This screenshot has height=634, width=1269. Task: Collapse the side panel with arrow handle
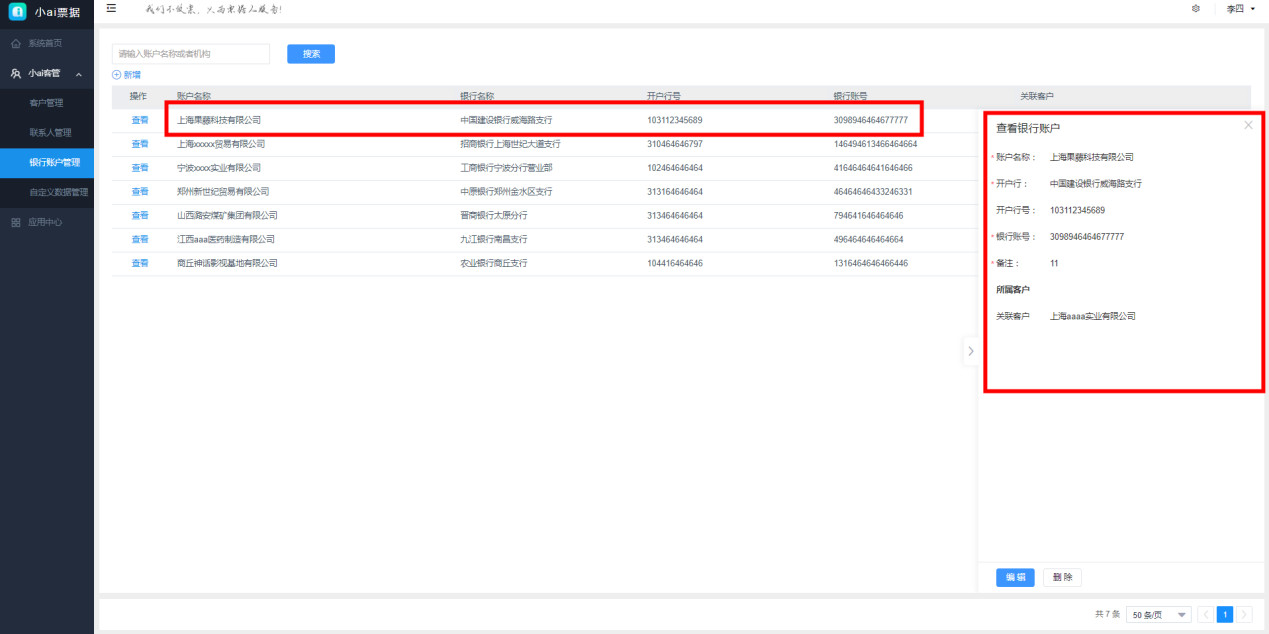(970, 351)
